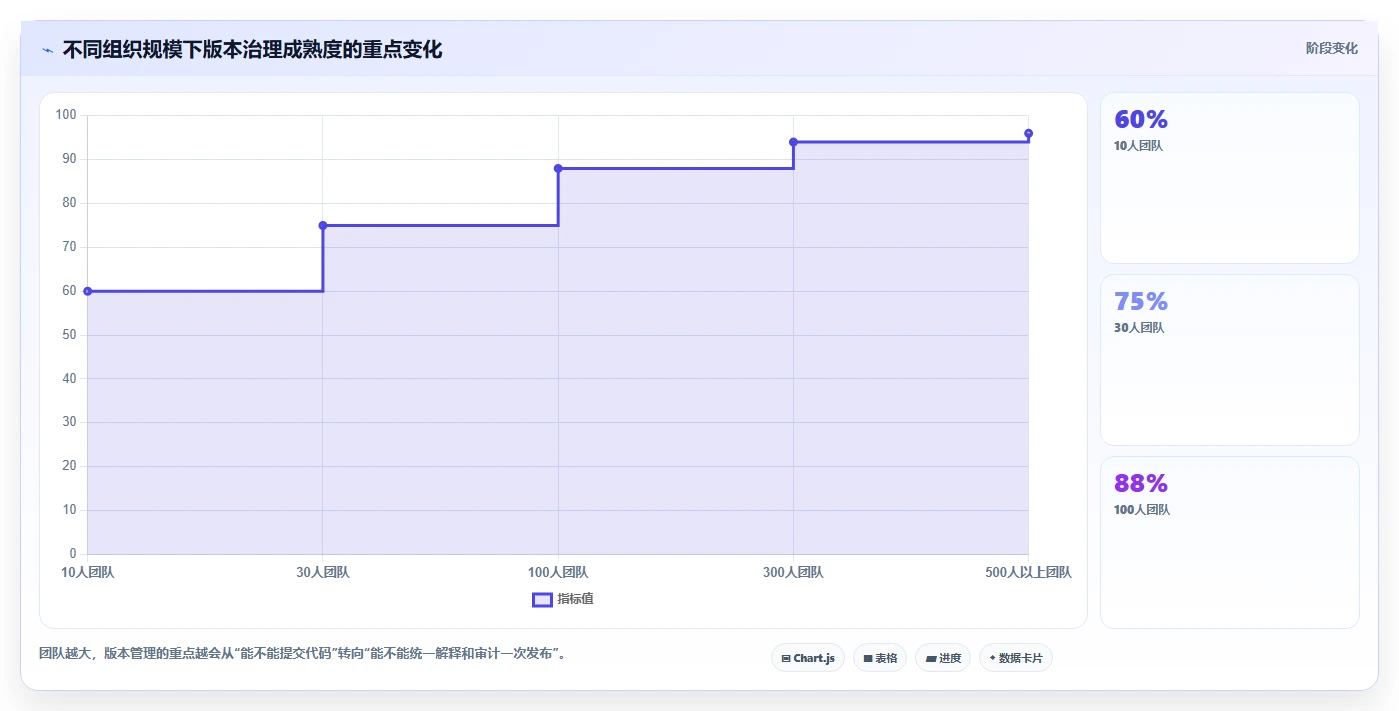Screen dimensions: 1399x711
Task: Click the y-axis value 100
Action: click(66, 115)
